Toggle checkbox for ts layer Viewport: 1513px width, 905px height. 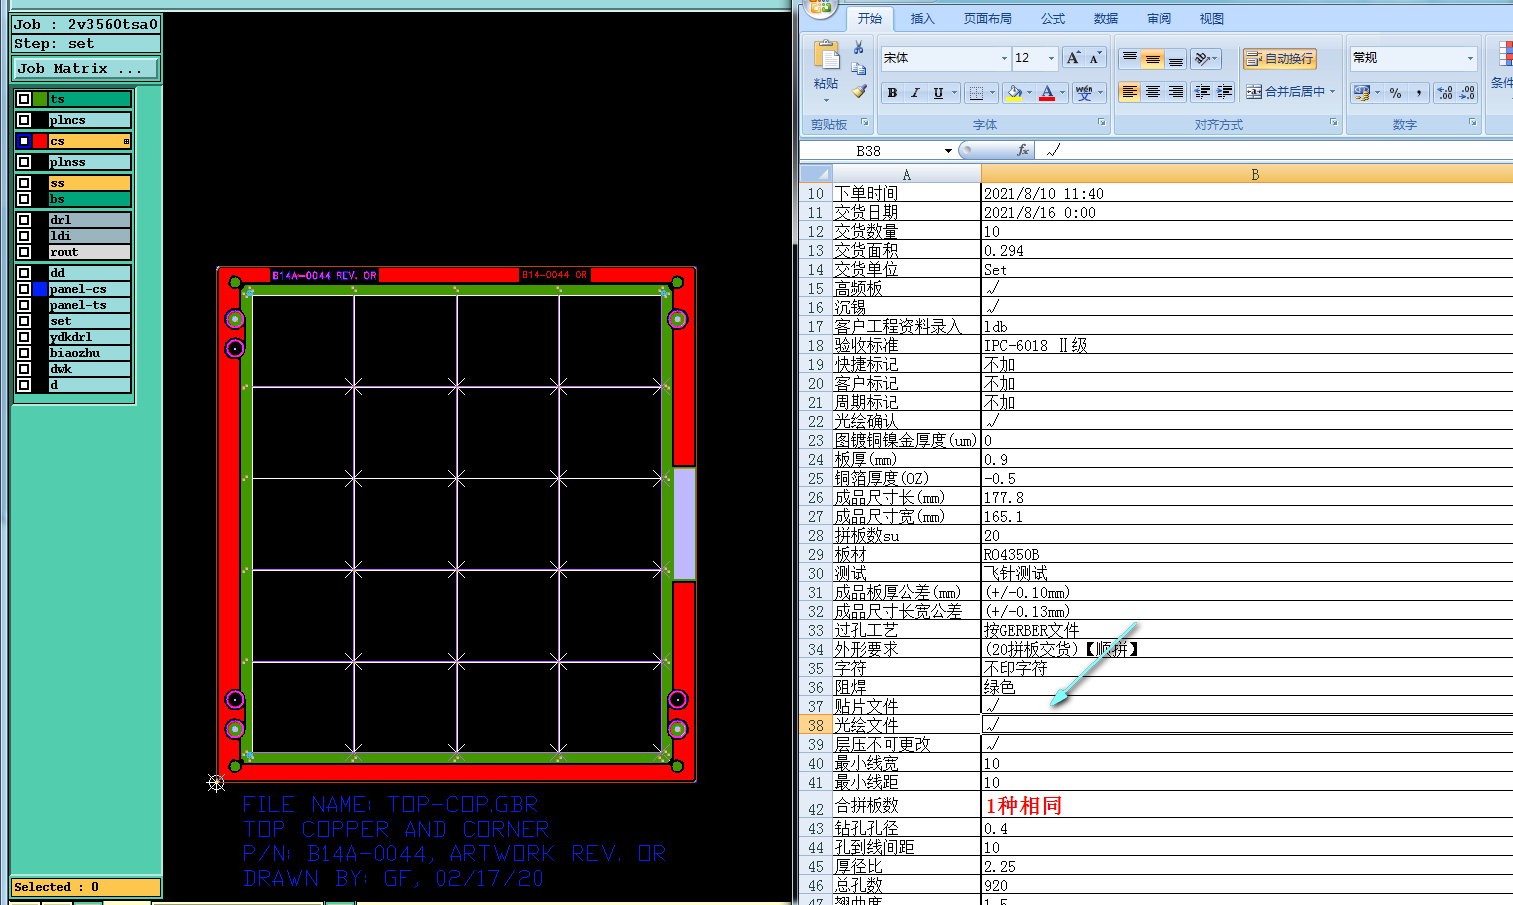click(24, 99)
